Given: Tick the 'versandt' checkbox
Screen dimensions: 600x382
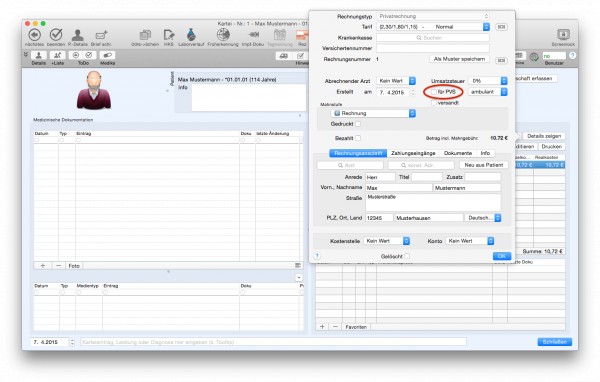Looking at the screenshot, I should pos(434,103).
